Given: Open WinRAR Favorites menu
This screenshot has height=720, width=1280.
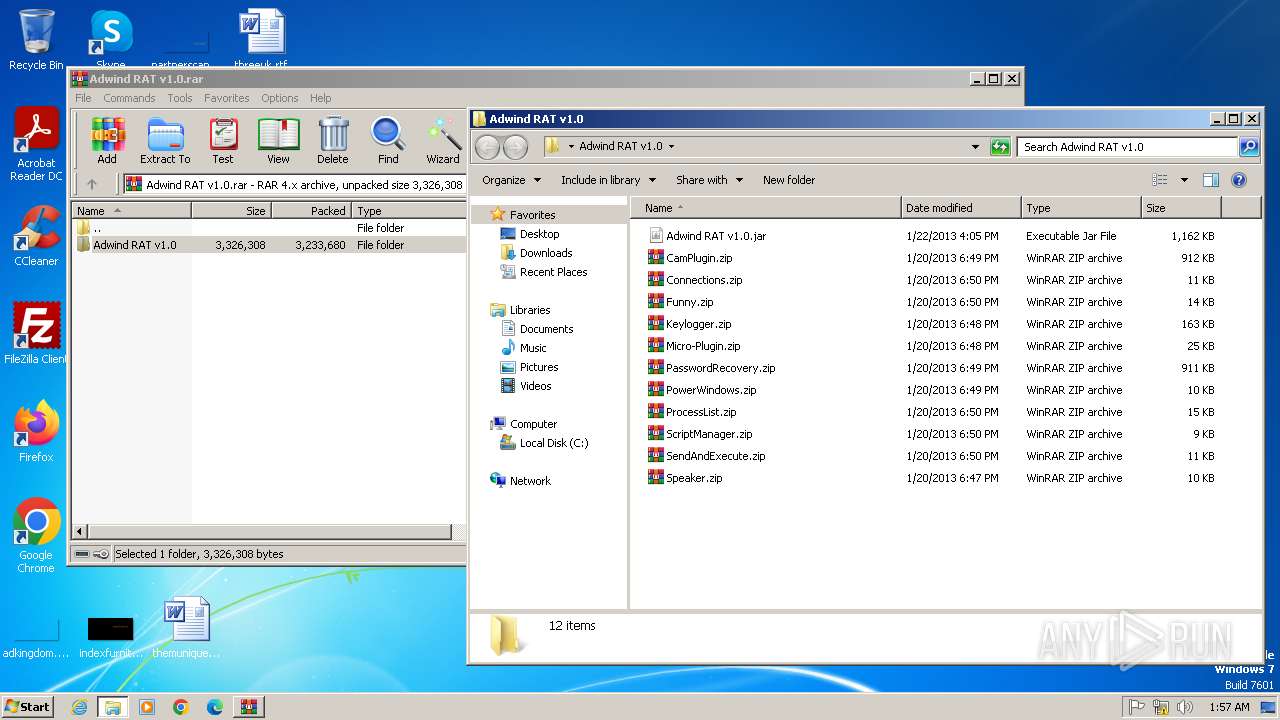Looking at the screenshot, I should pyautogui.click(x=227, y=98).
